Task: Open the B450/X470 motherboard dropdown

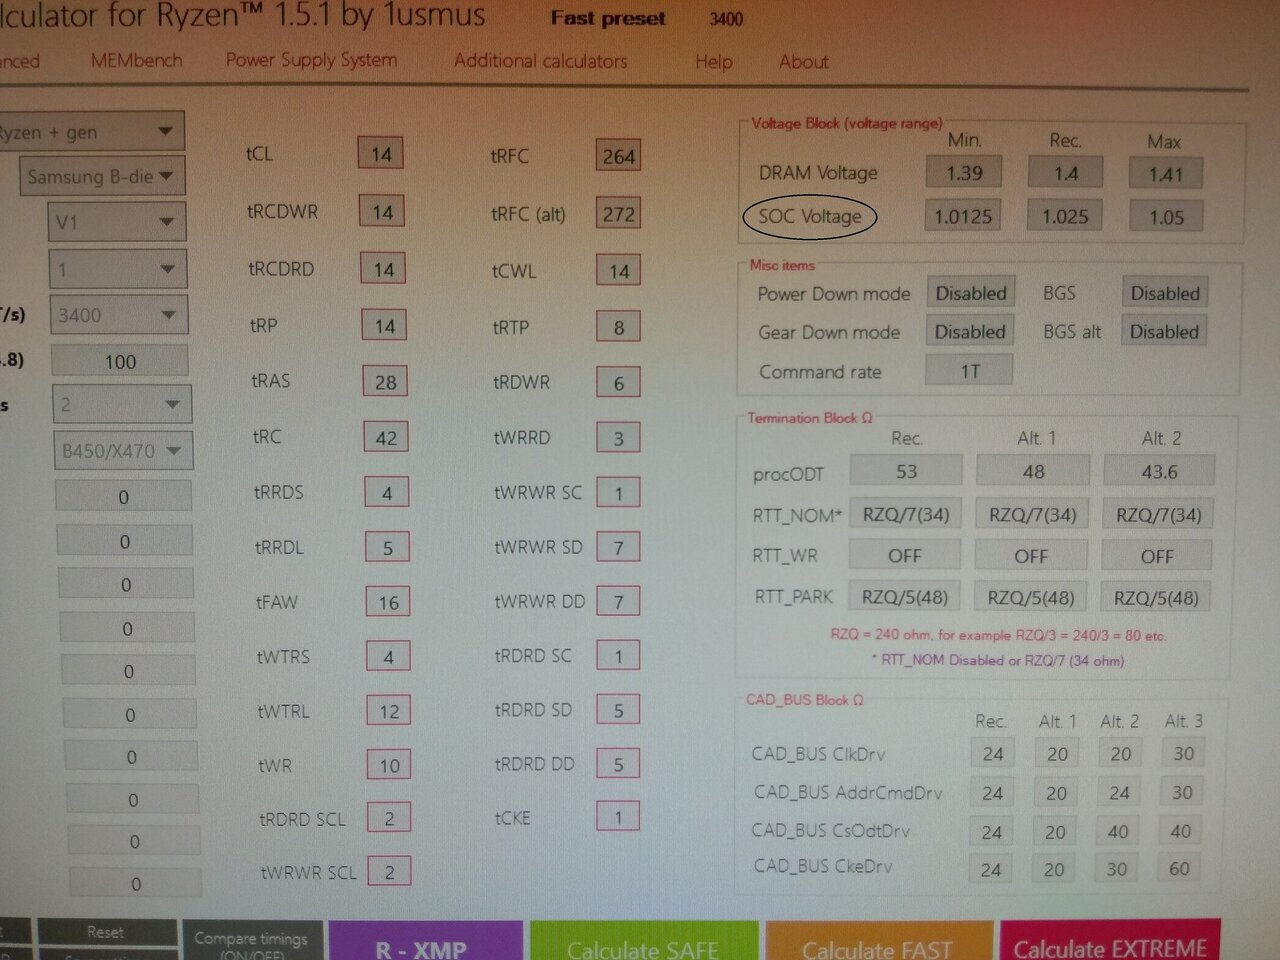Action: coord(122,451)
